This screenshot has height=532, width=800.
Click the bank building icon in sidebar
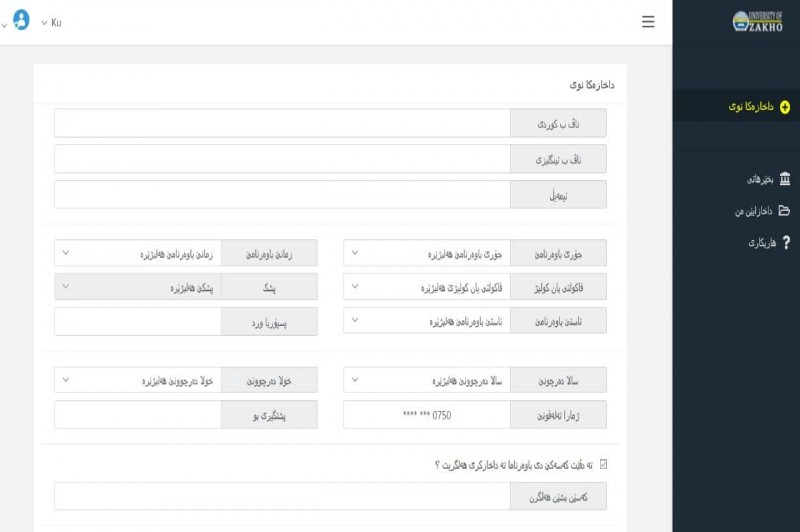[x=784, y=179]
